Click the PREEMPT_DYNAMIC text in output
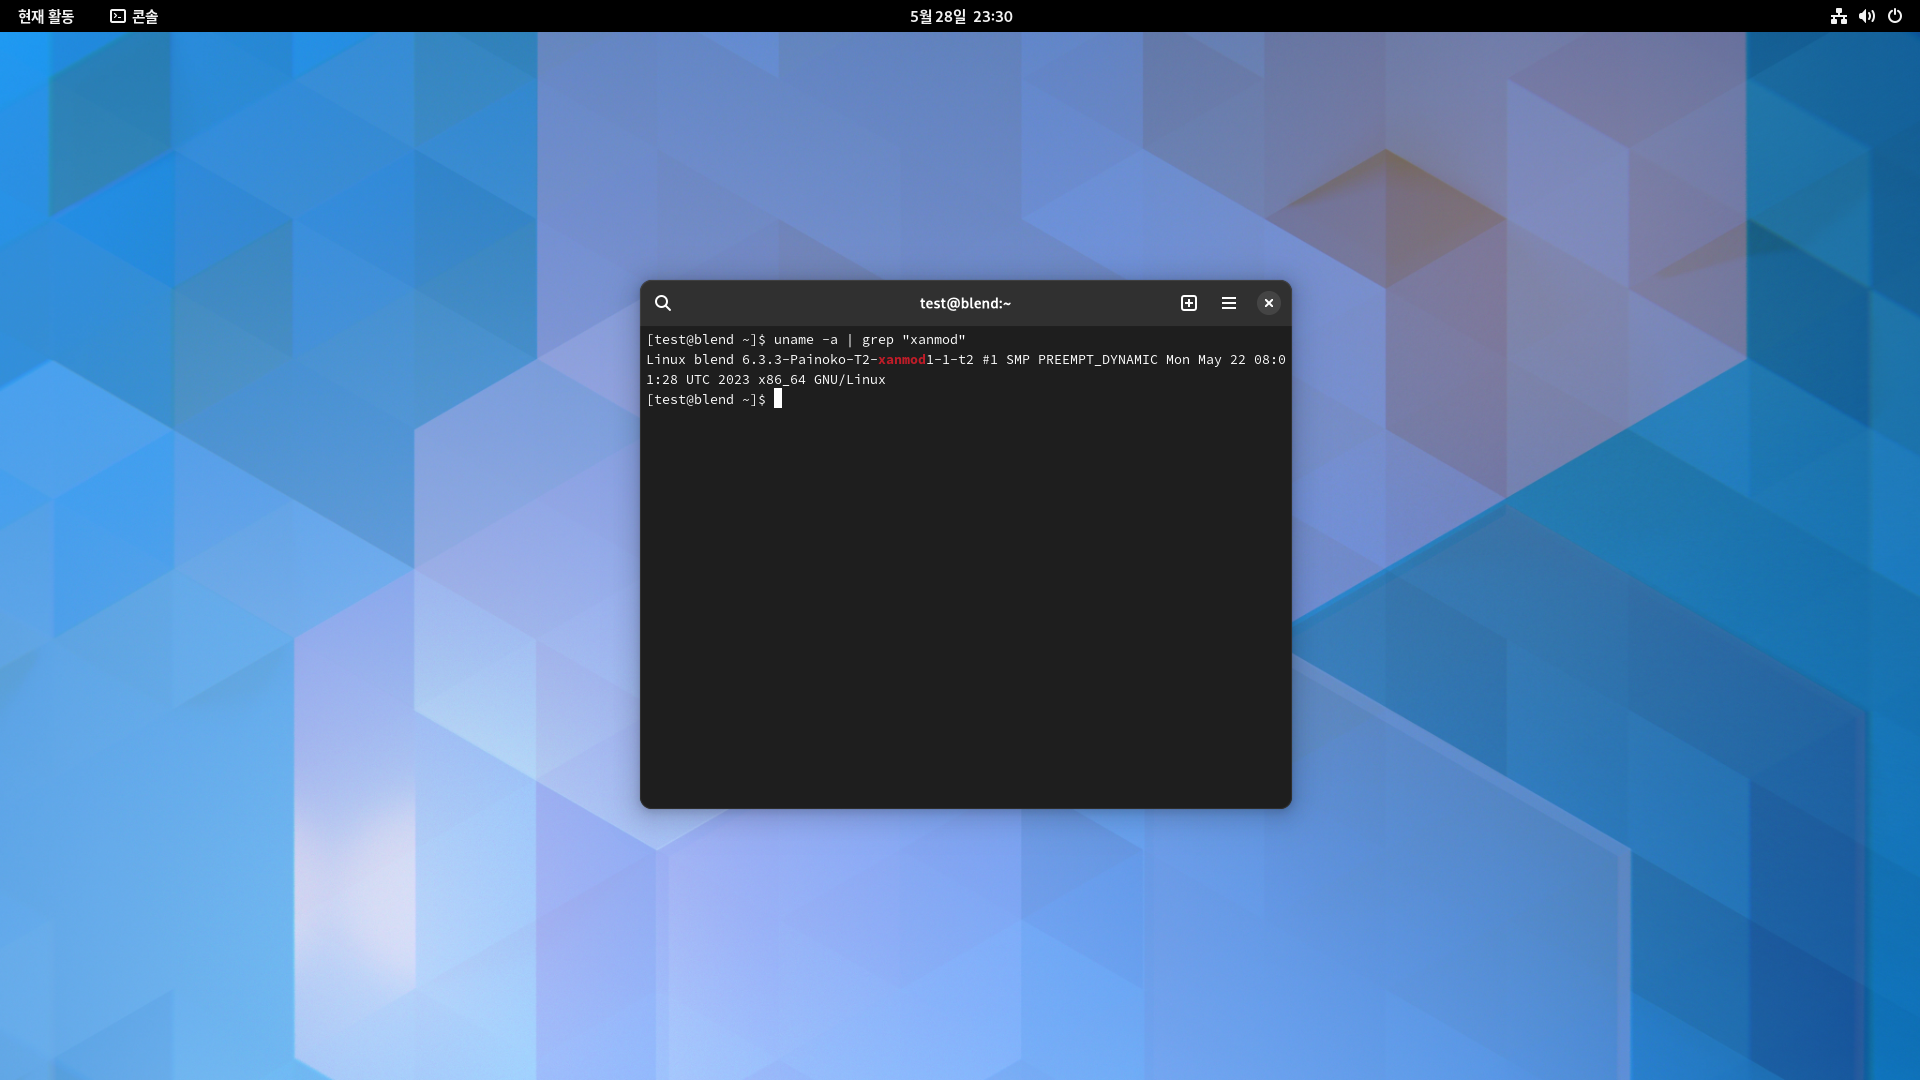The width and height of the screenshot is (1920, 1080). coord(1097,360)
